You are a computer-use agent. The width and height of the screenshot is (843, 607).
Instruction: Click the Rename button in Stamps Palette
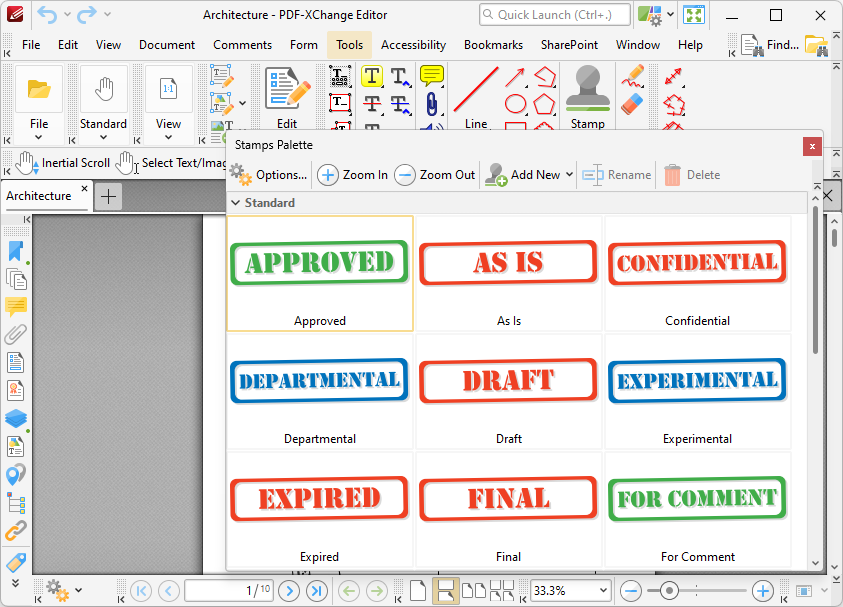pos(616,174)
